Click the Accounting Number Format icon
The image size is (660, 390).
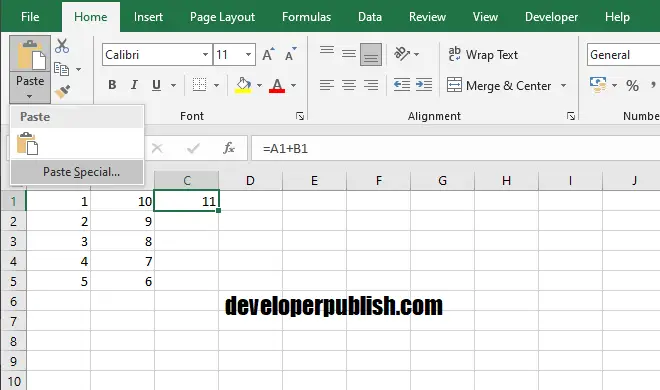point(598,85)
